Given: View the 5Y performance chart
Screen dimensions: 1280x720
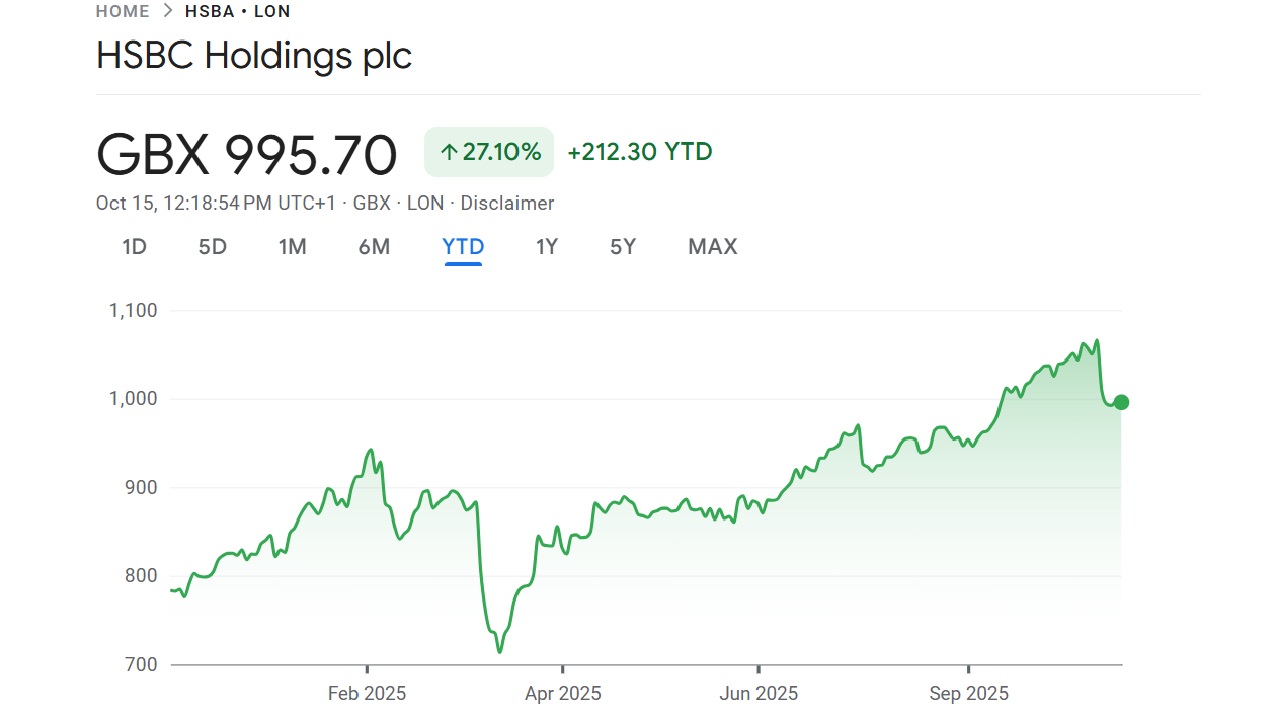Looking at the screenshot, I should tap(622, 246).
